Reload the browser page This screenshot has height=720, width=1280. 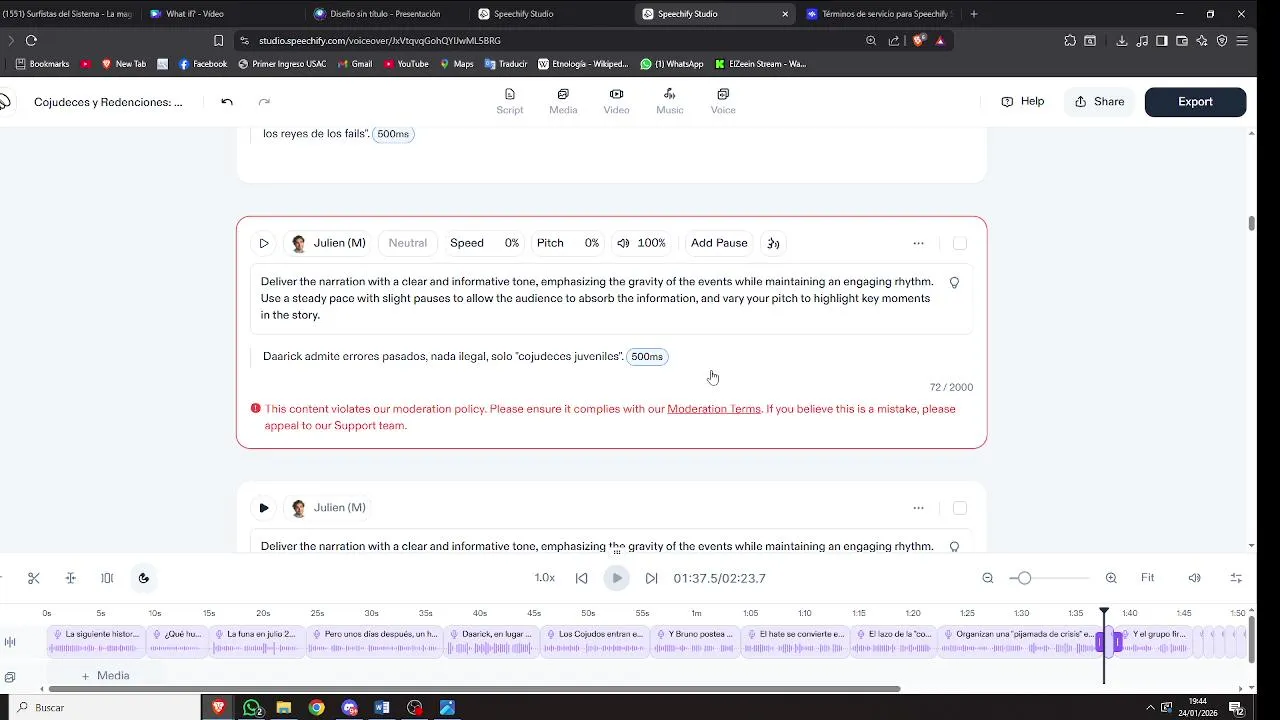(31, 40)
